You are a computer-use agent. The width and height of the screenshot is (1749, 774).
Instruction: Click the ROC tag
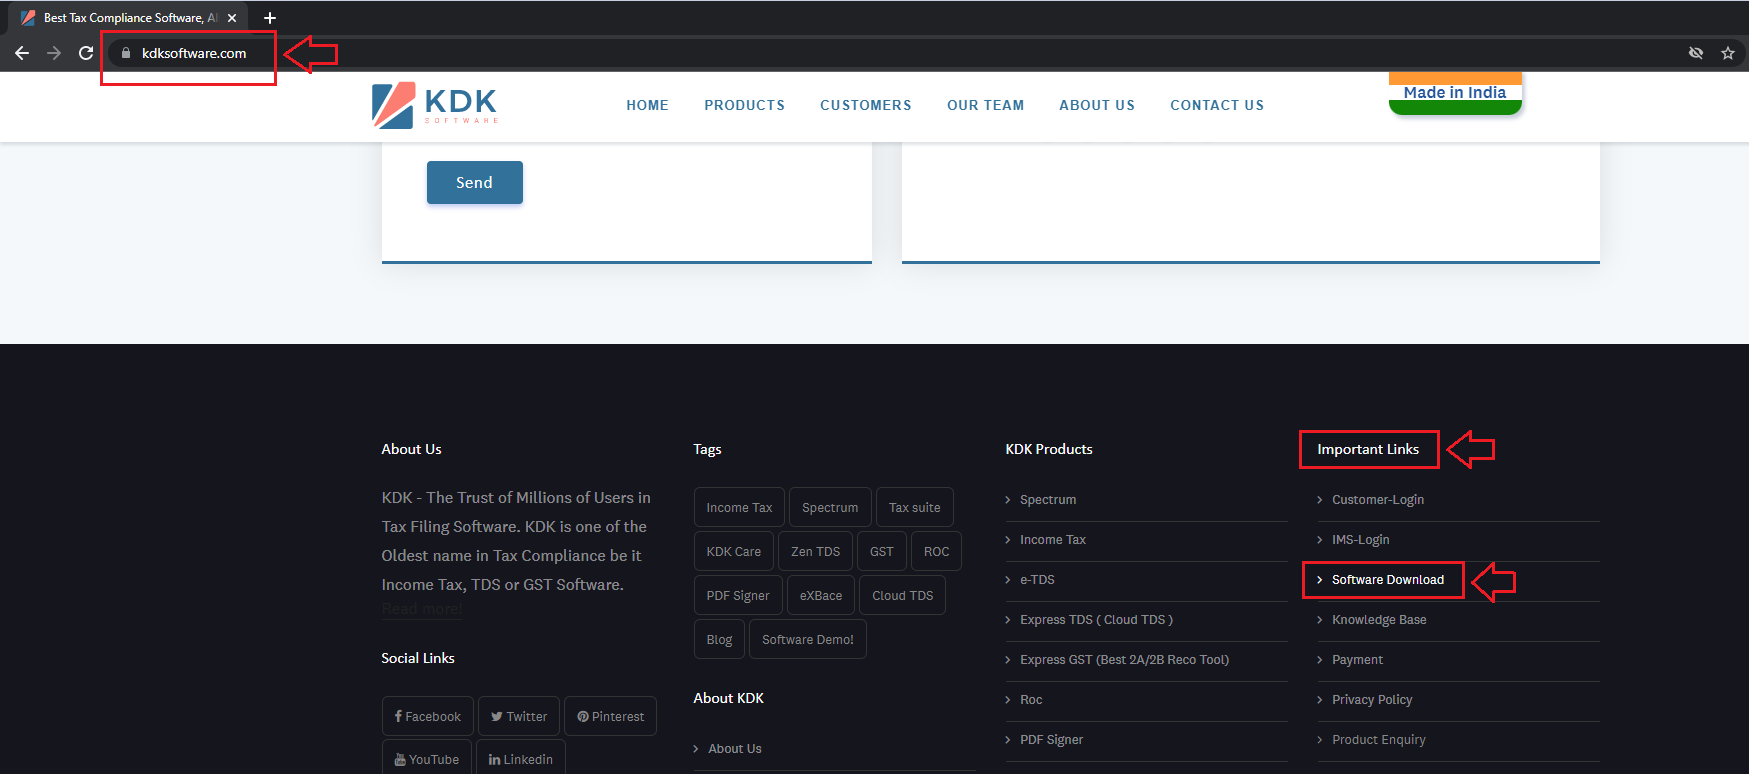(x=937, y=551)
